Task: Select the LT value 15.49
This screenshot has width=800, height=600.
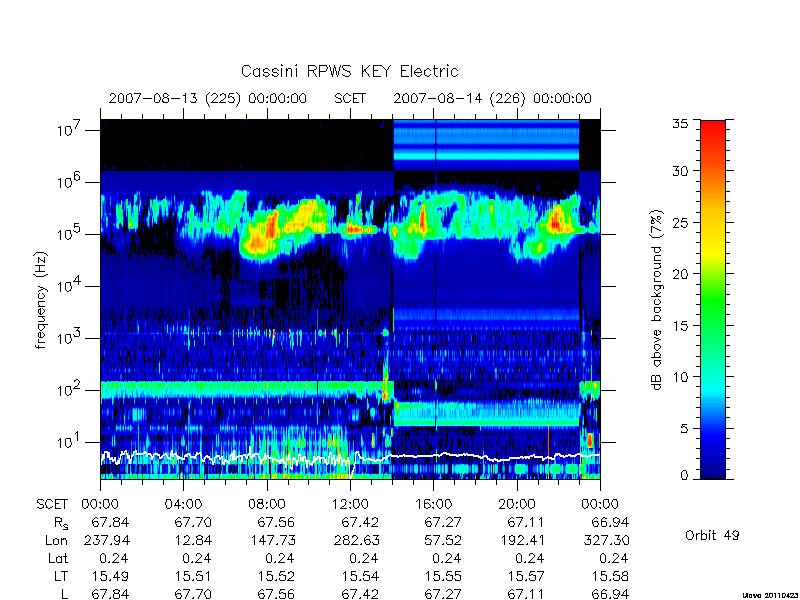Action: [x=110, y=576]
